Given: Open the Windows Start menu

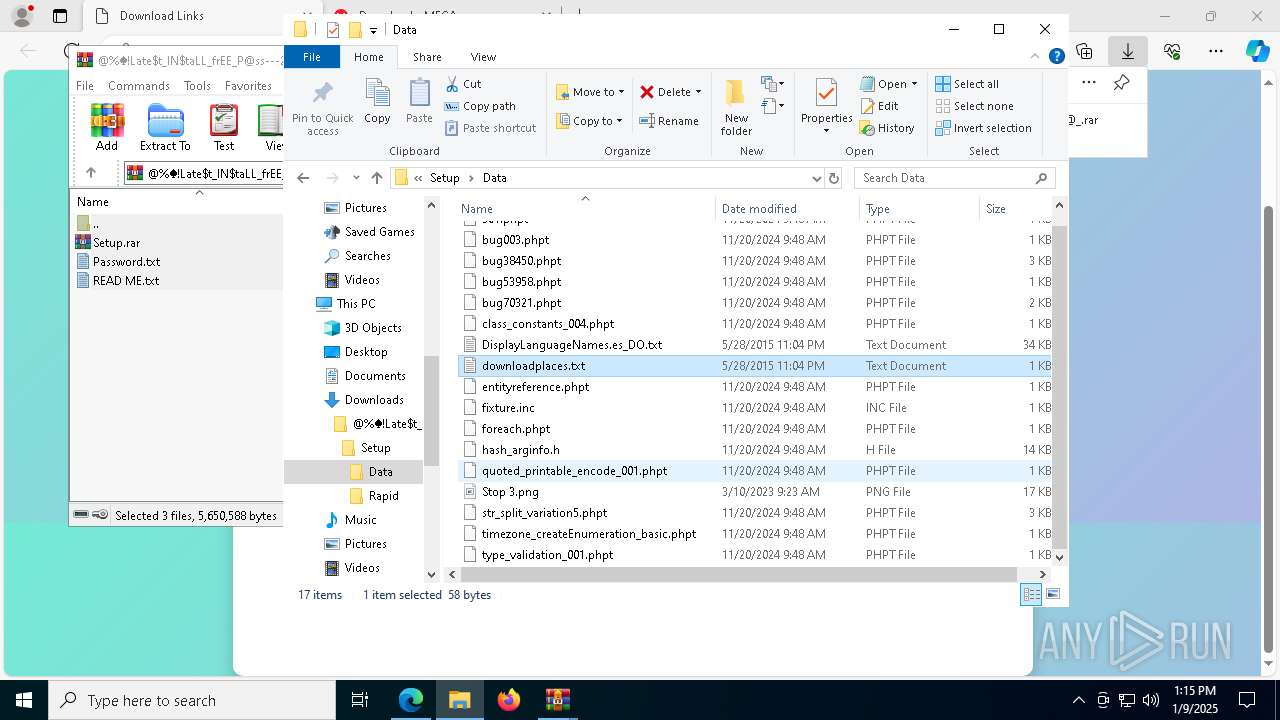Looking at the screenshot, I should [24, 700].
